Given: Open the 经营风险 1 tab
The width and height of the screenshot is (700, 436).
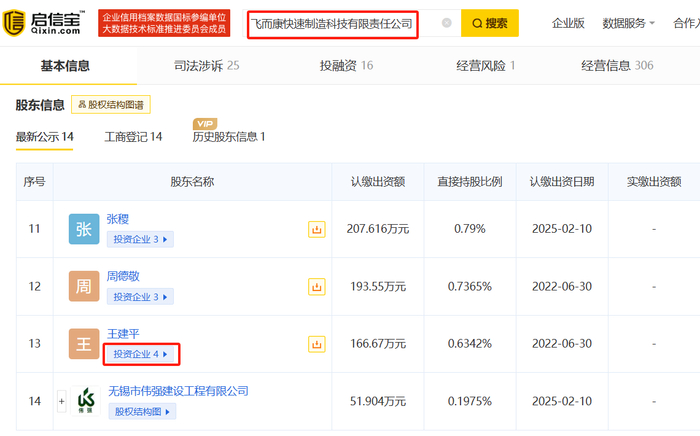Looking at the screenshot, I should click(486, 66).
